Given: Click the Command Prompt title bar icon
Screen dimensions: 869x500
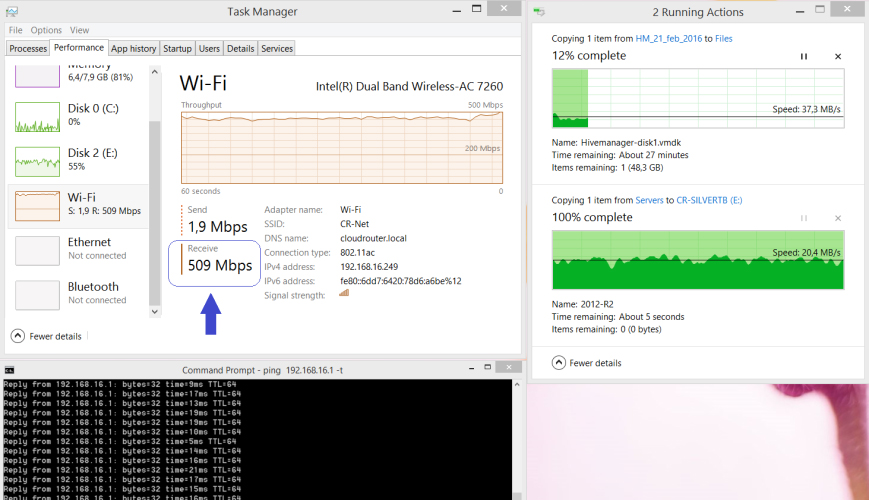Looking at the screenshot, I should click(9, 370).
